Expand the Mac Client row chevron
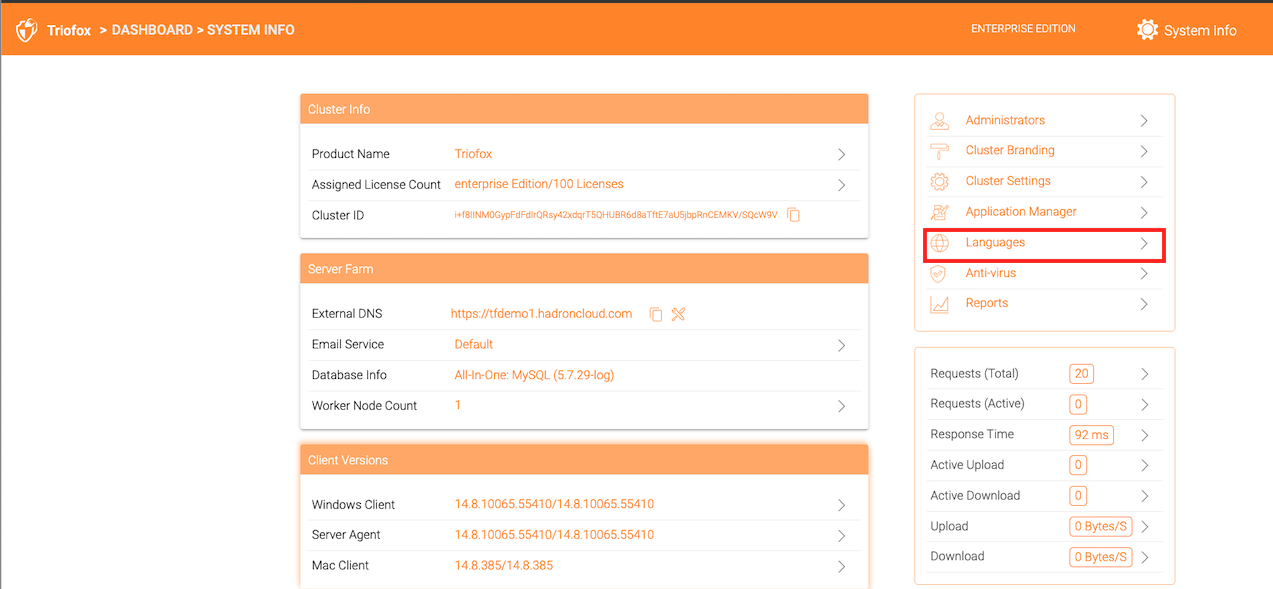Image resolution: width=1273 pixels, height=589 pixels. 842,566
